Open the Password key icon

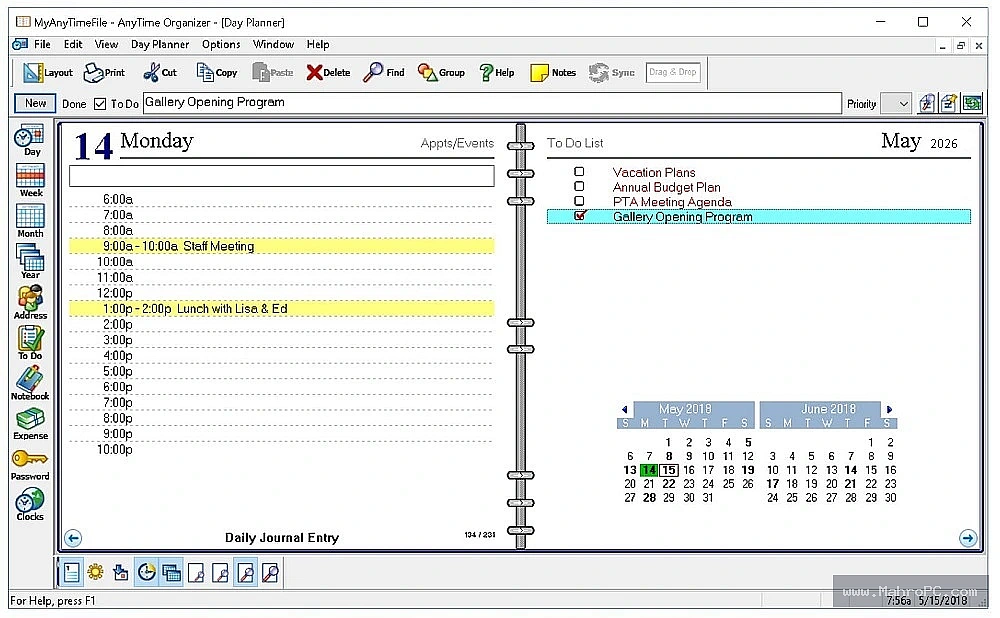click(30, 465)
